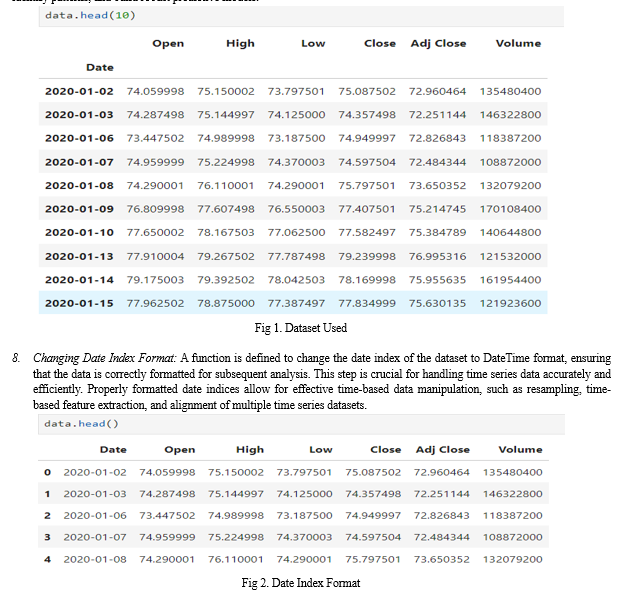Select Close value 77.407501
The width and height of the screenshot is (617, 595).
coord(367,209)
